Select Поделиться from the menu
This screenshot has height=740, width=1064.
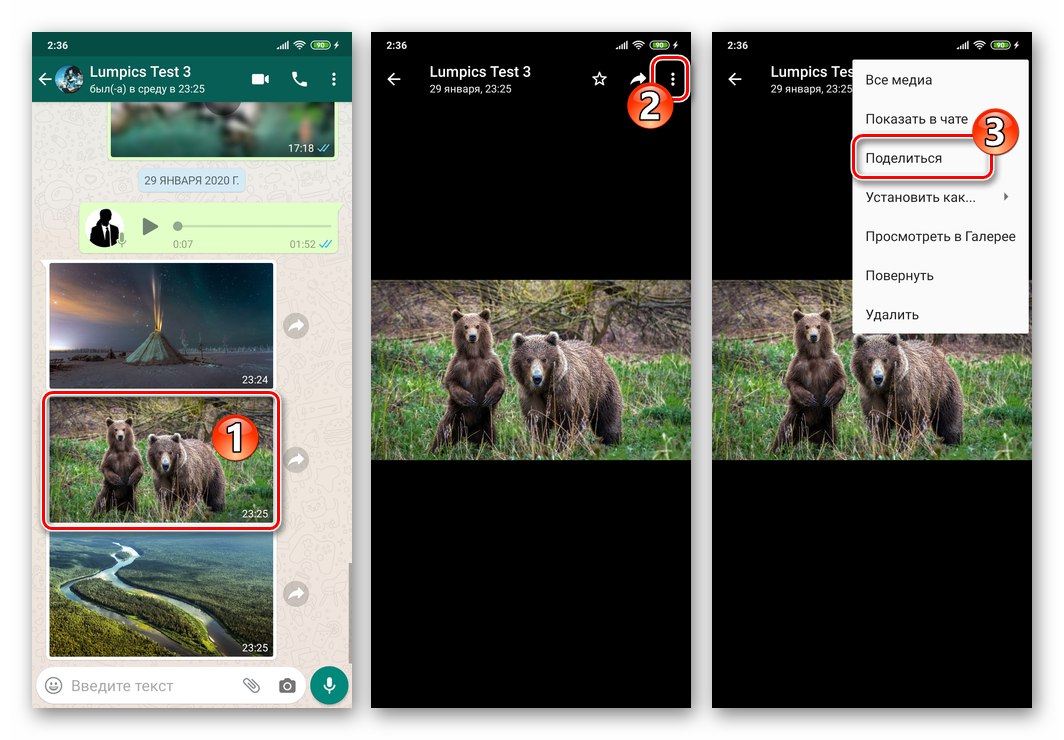coord(904,157)
